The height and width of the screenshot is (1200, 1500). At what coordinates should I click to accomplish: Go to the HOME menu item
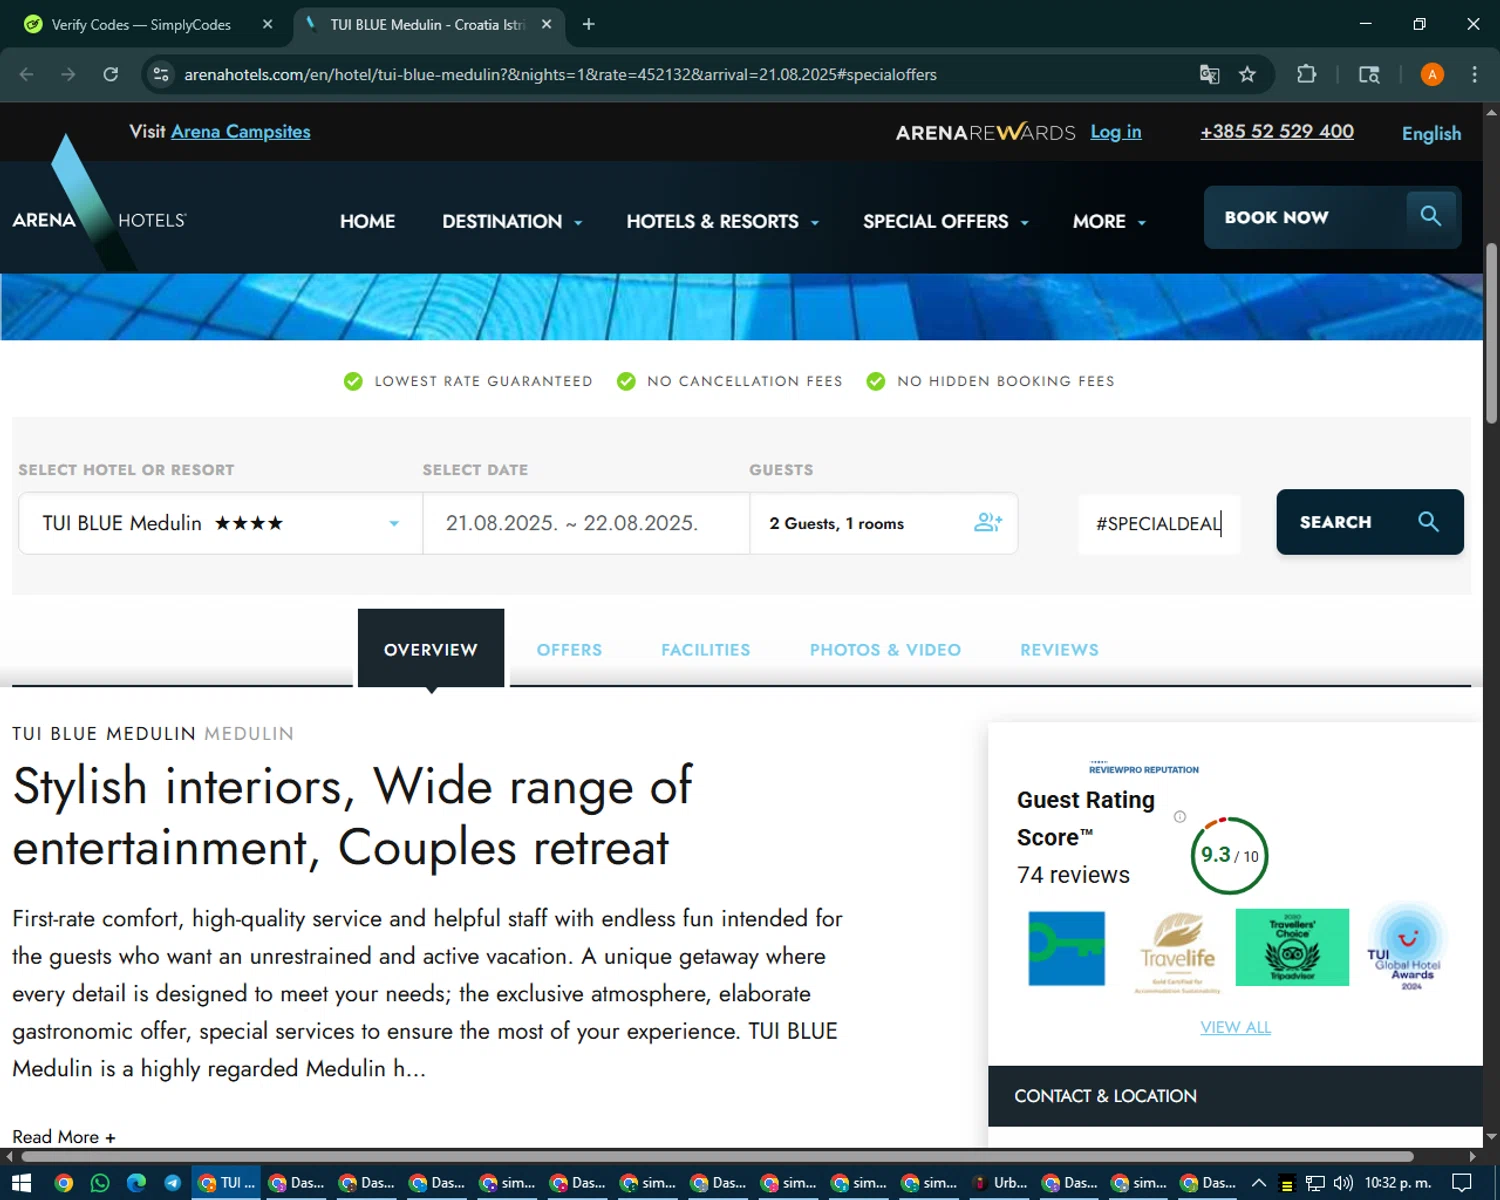point(367,221)
